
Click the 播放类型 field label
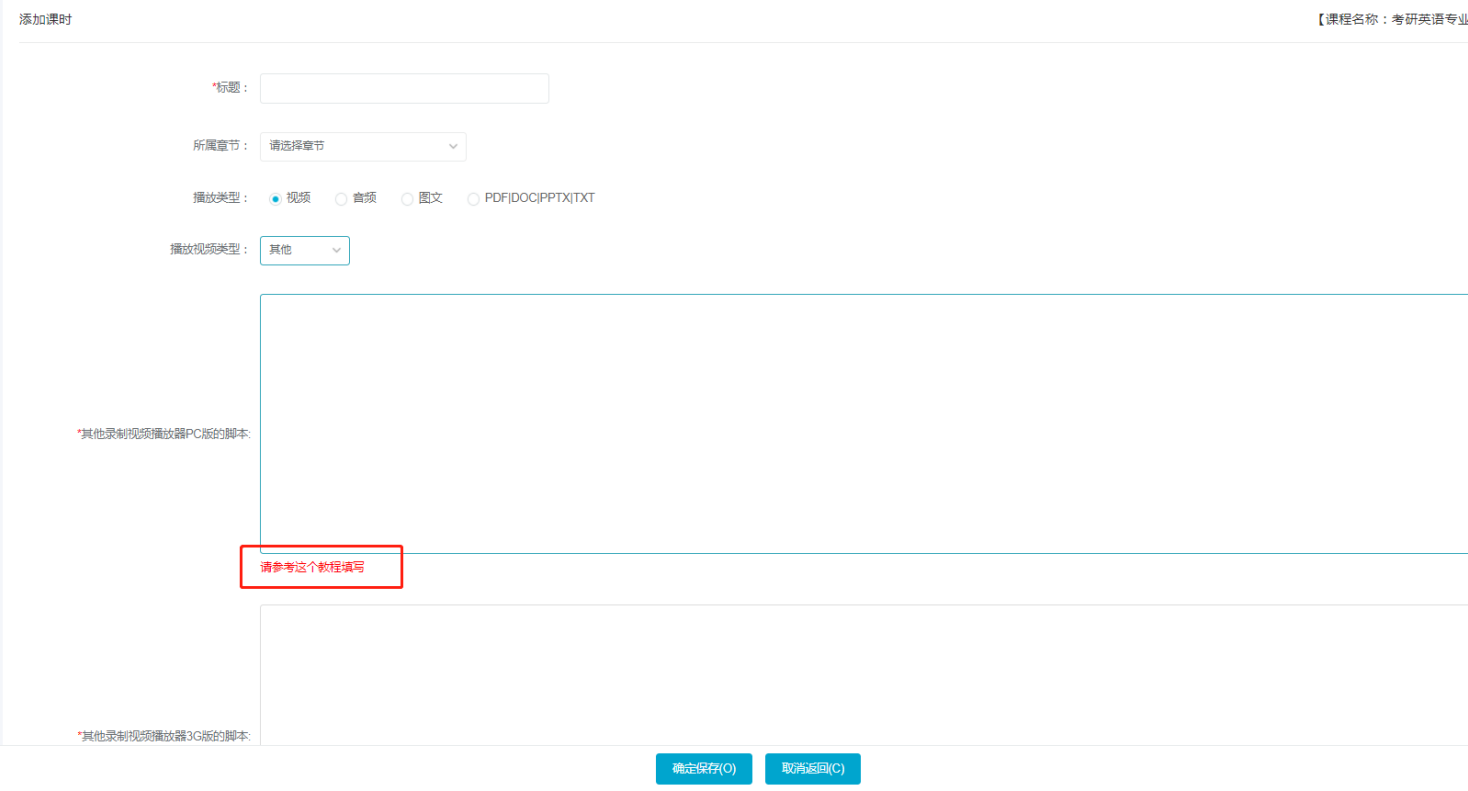click(220, 198)
